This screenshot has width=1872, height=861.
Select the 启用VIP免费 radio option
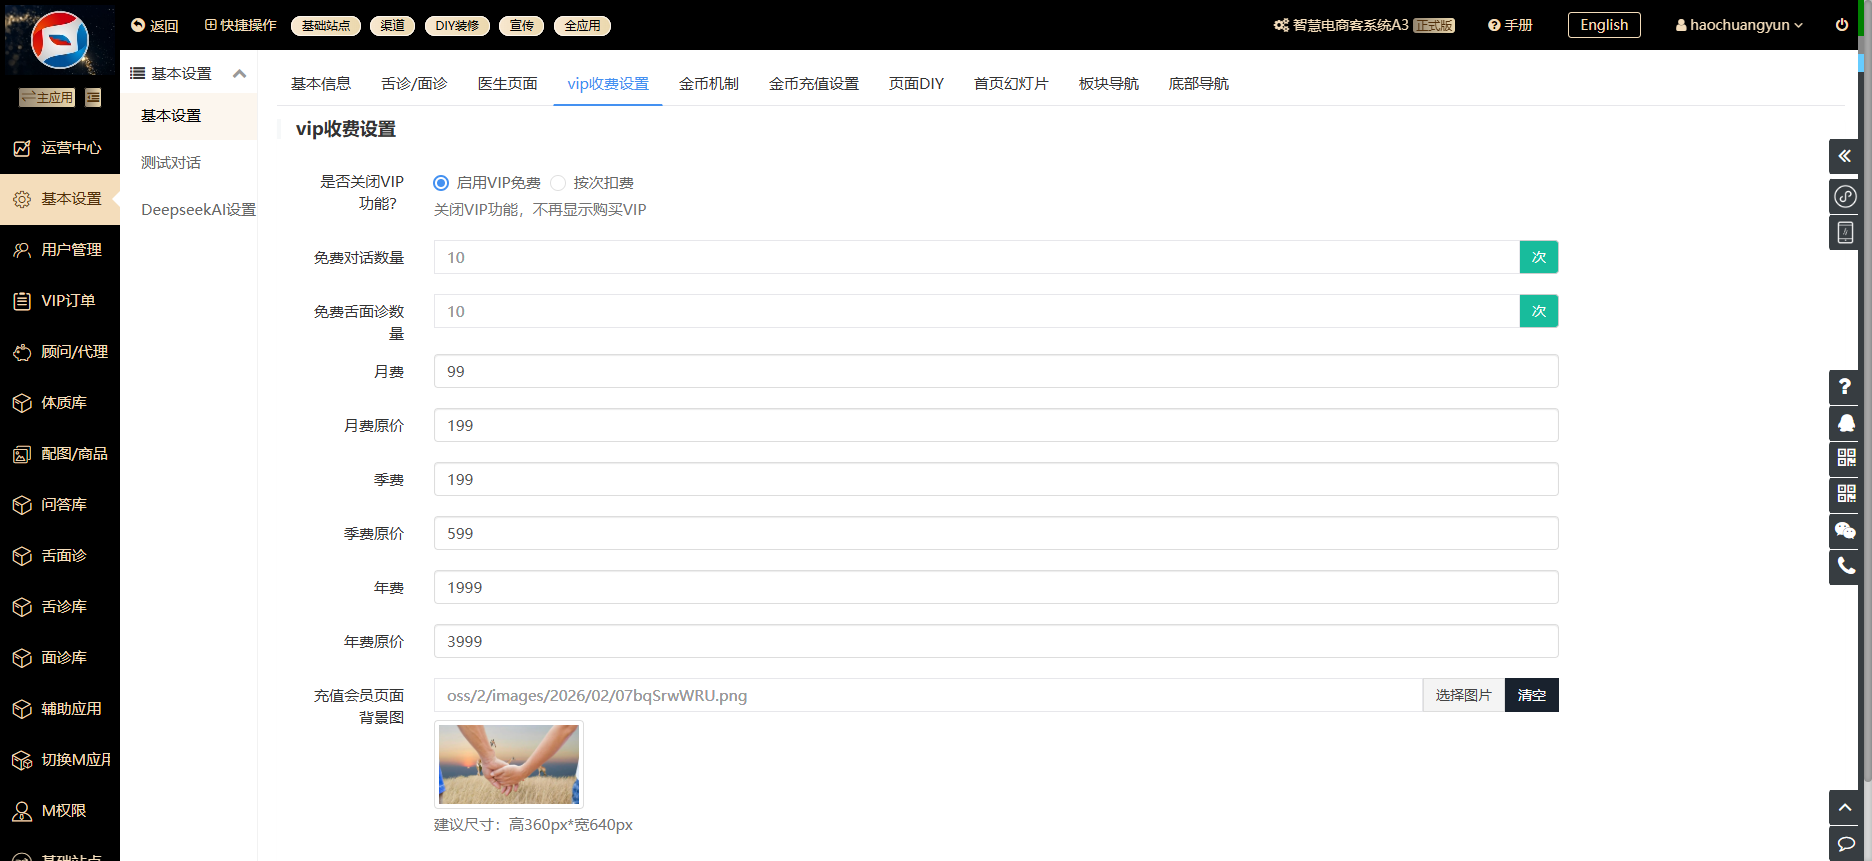click(441, 183)
